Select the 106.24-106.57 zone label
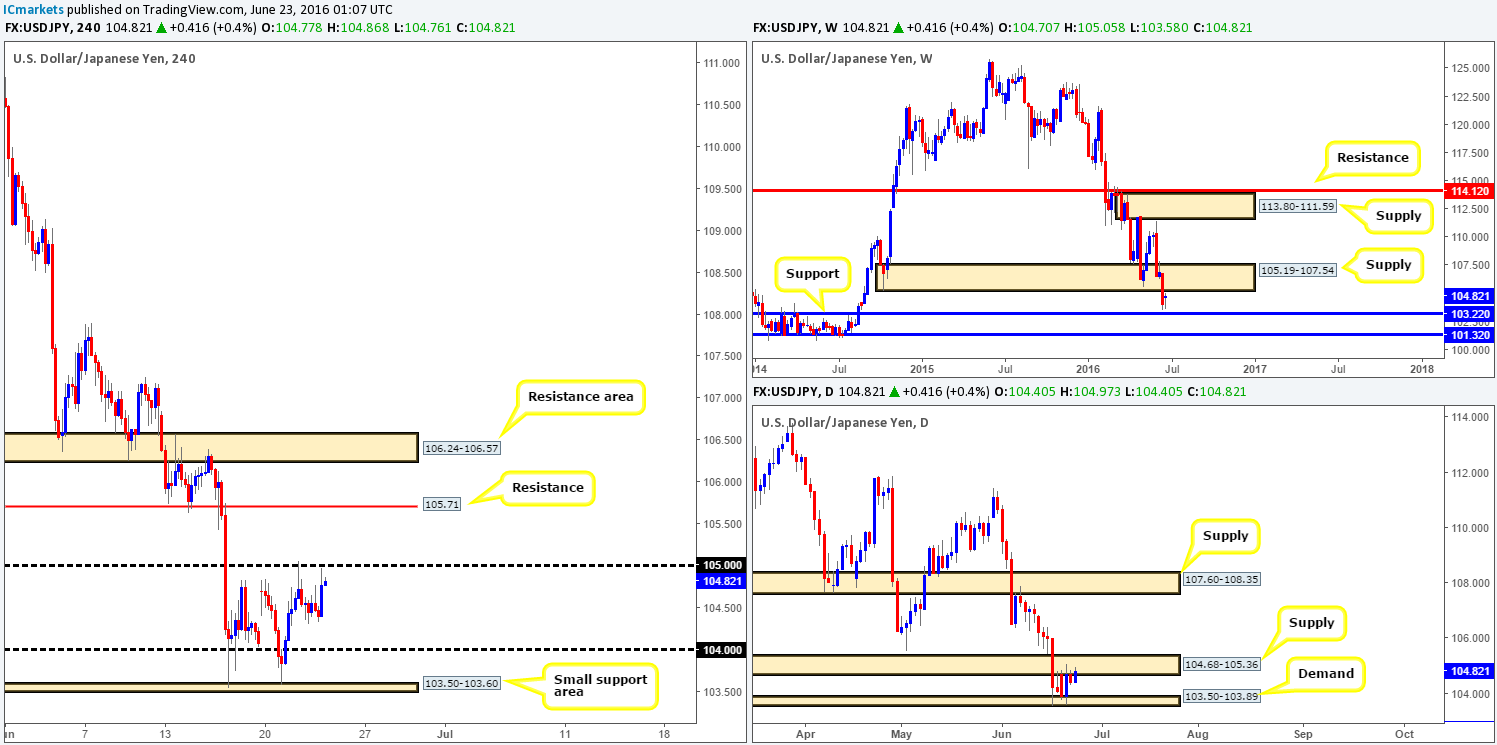Screen dimensions: 1497x745 tap(460, 448)
